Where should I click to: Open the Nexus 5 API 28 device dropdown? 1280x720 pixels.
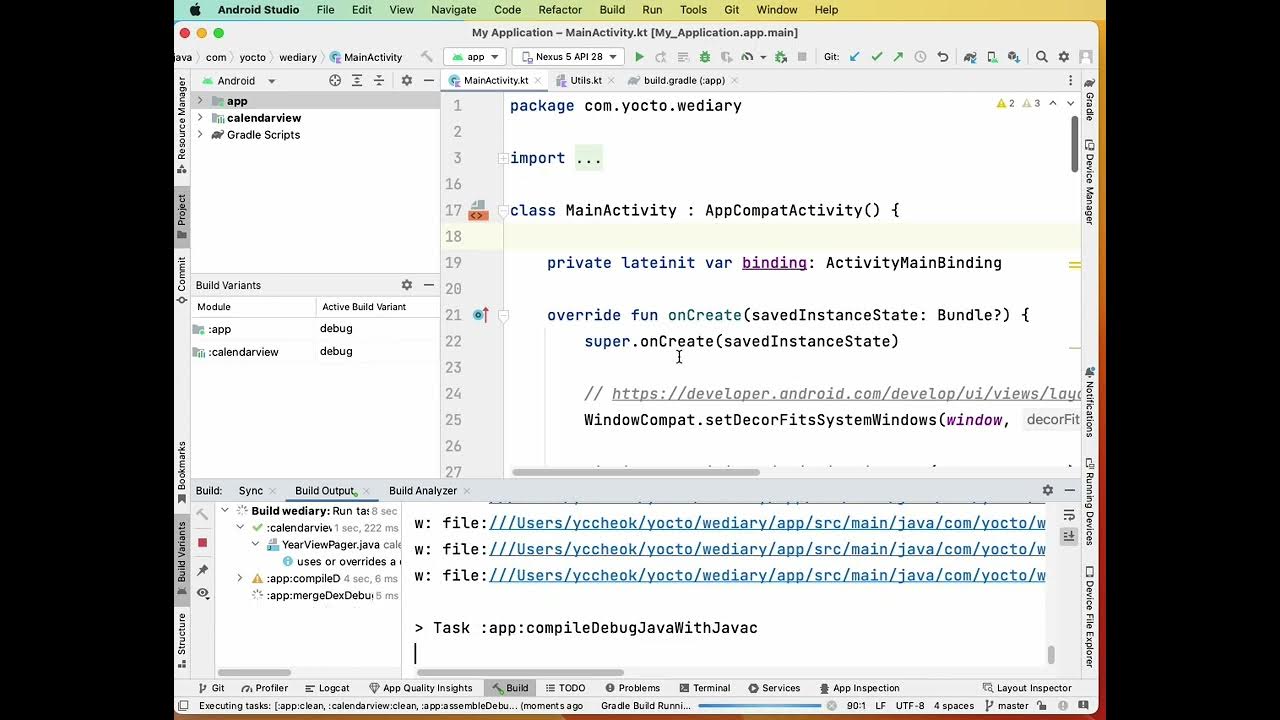(x=568, y=57)
